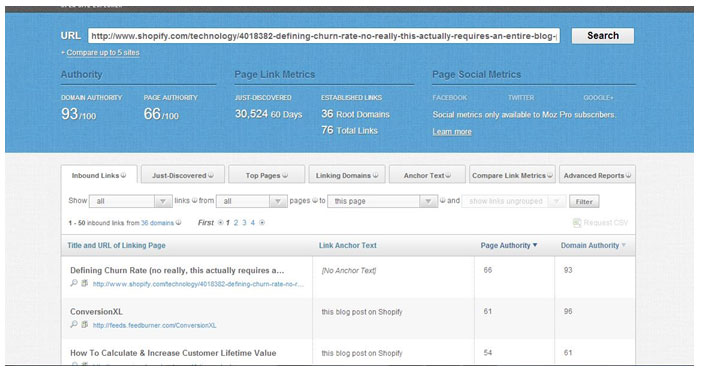Switch to the Just-Discovered tab
This screenshot has height=371, width=703.
click(x=182, y=175)
